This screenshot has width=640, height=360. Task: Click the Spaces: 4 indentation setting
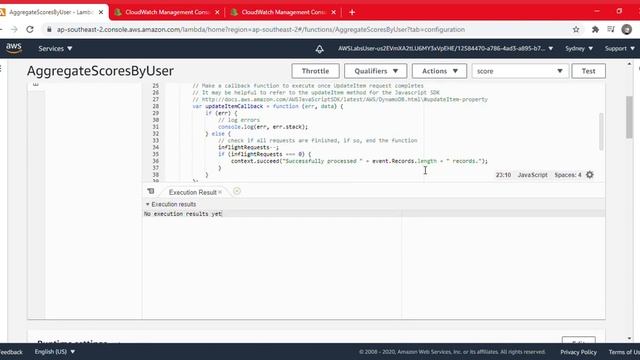point(568,175)
